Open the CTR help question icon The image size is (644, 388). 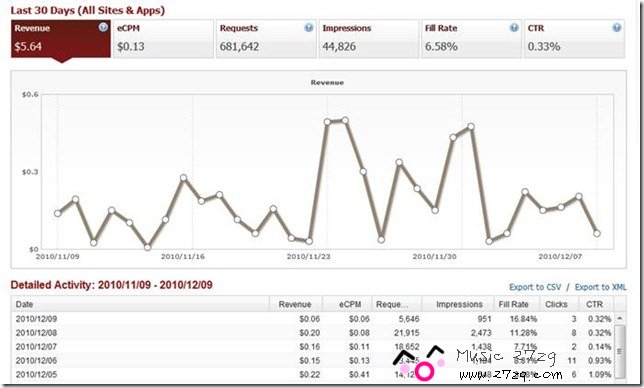[x=616, y=28]
